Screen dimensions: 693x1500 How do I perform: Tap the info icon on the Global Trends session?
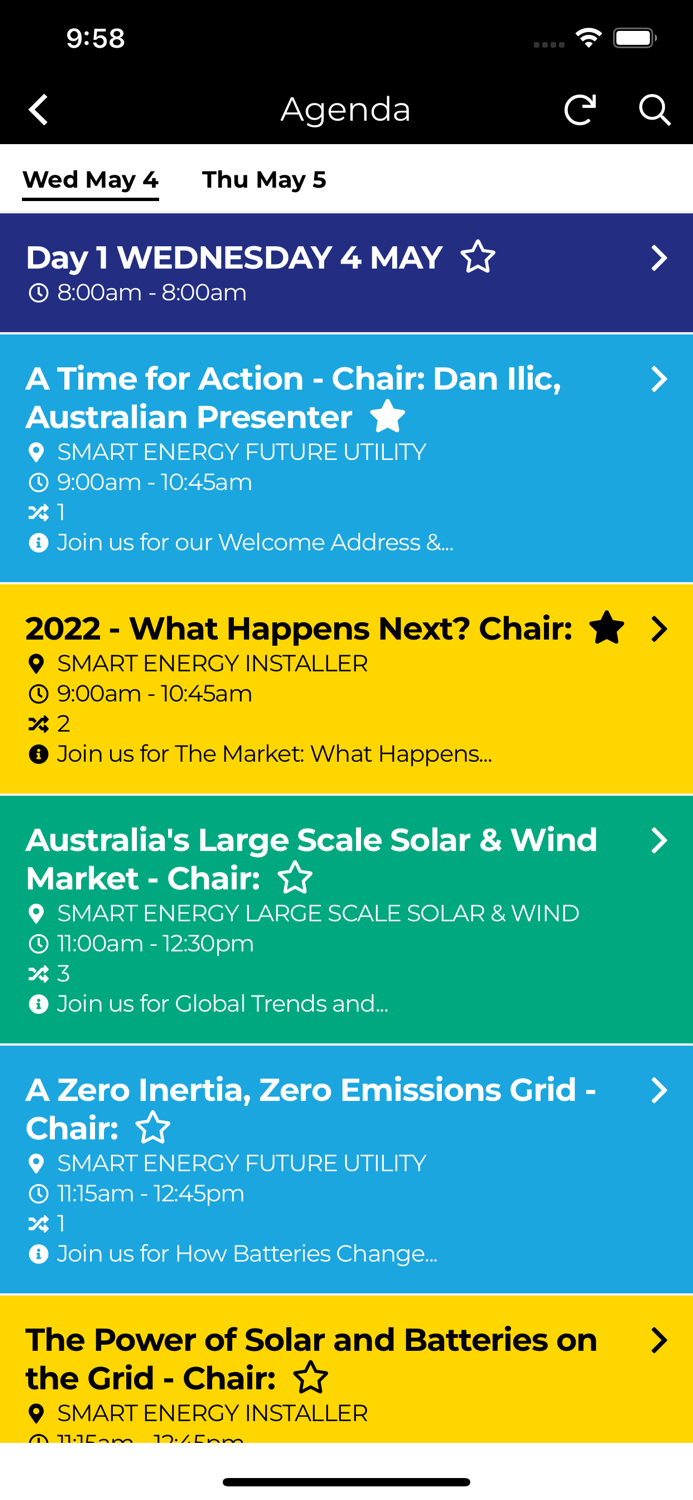tap(37, 1003)
